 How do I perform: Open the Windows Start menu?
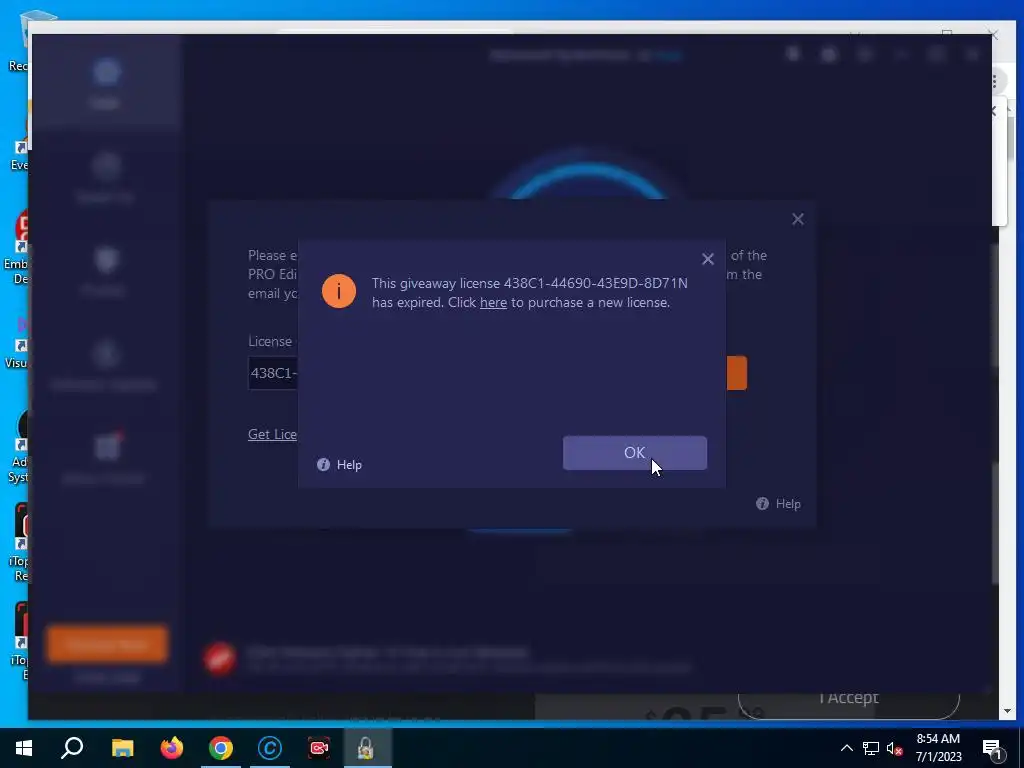point(24,748)
